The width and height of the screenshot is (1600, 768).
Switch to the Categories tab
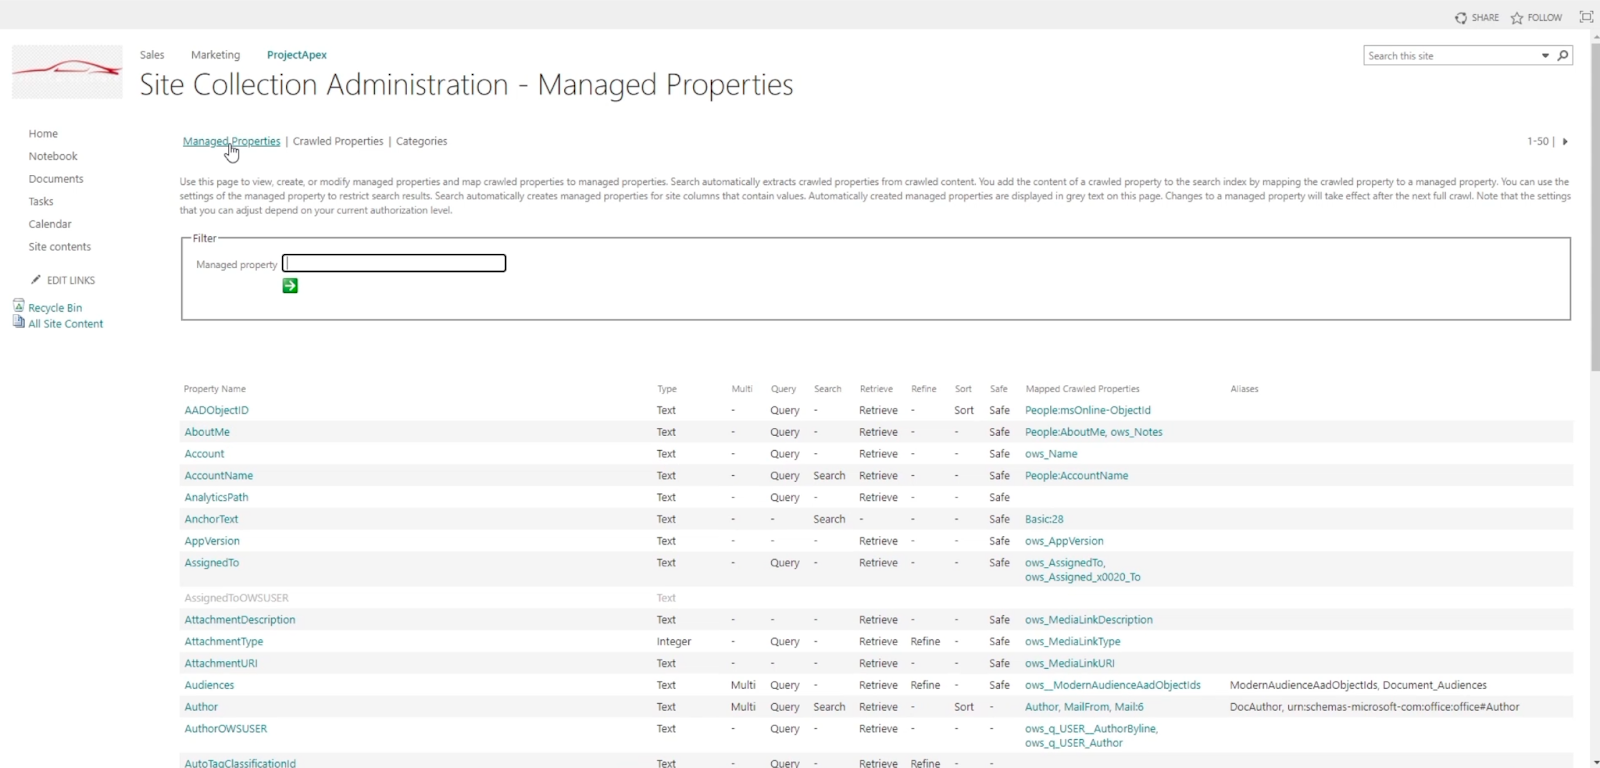pyautogui.click(x=421, y=141)
